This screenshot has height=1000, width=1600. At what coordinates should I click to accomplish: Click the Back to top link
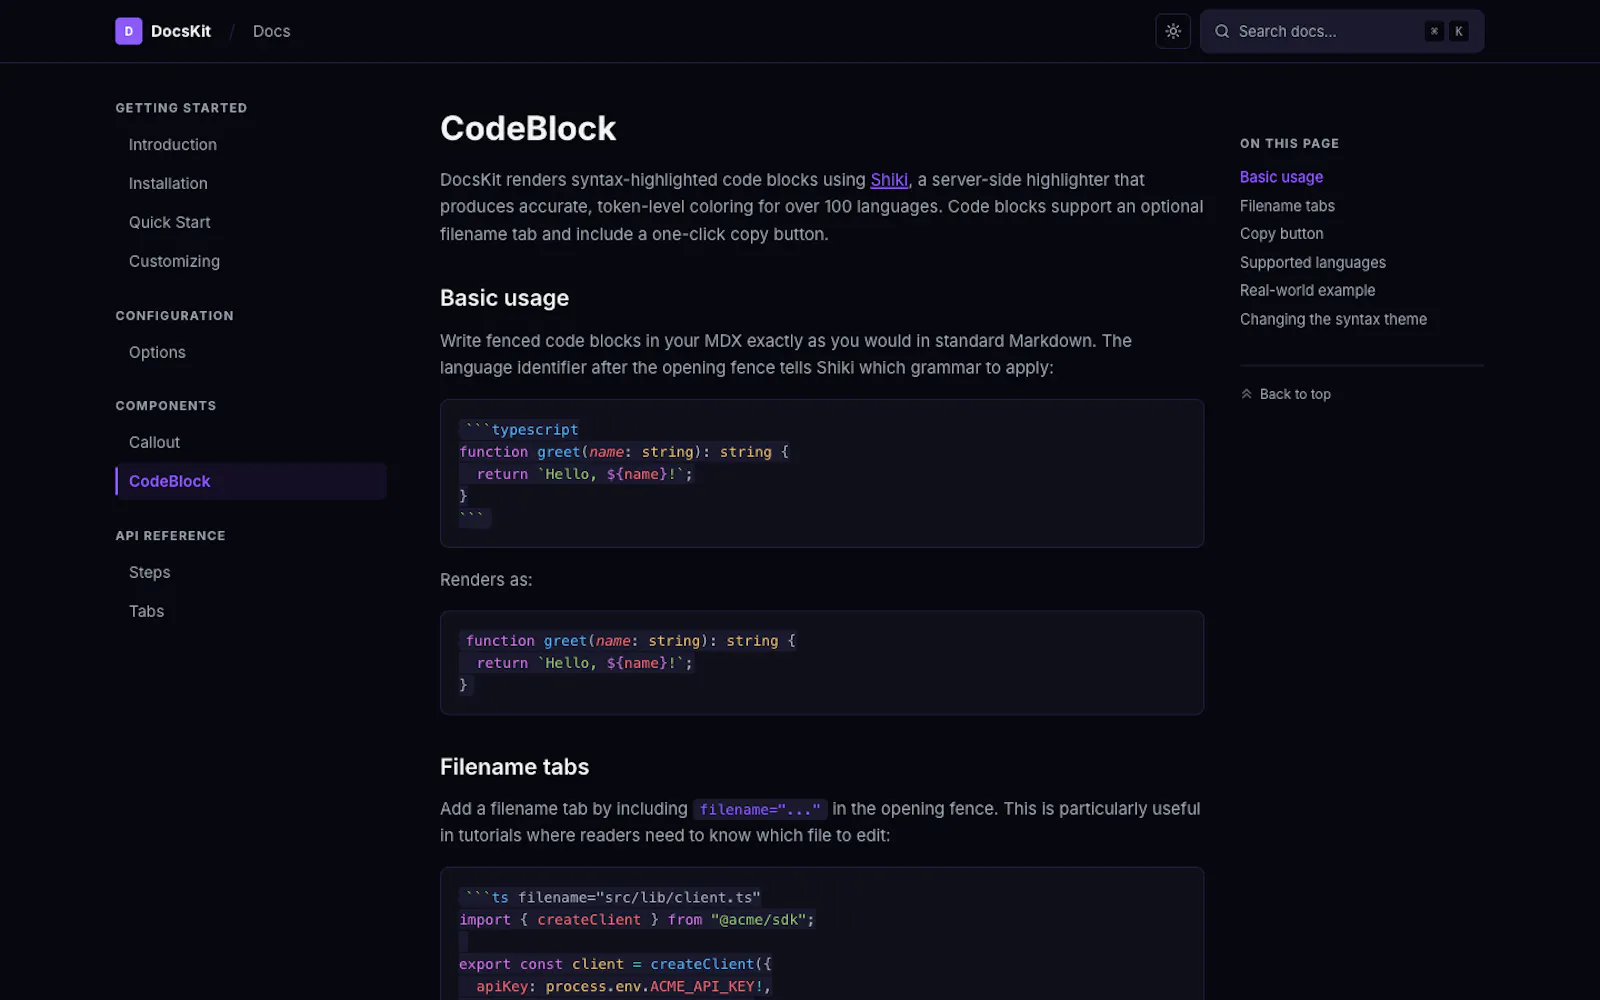click(1286, 394)
